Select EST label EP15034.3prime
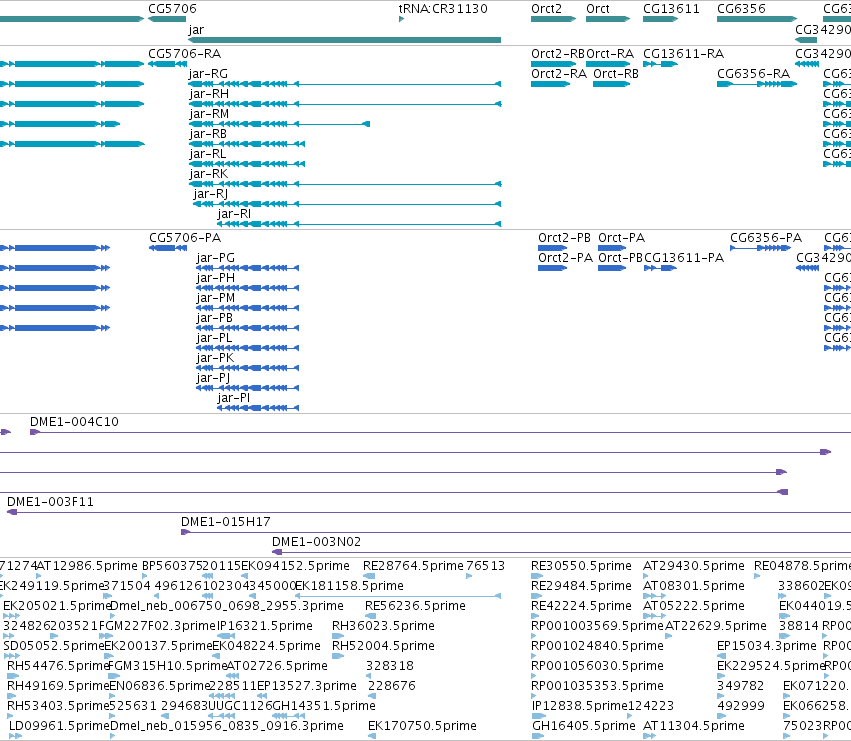 766,646
